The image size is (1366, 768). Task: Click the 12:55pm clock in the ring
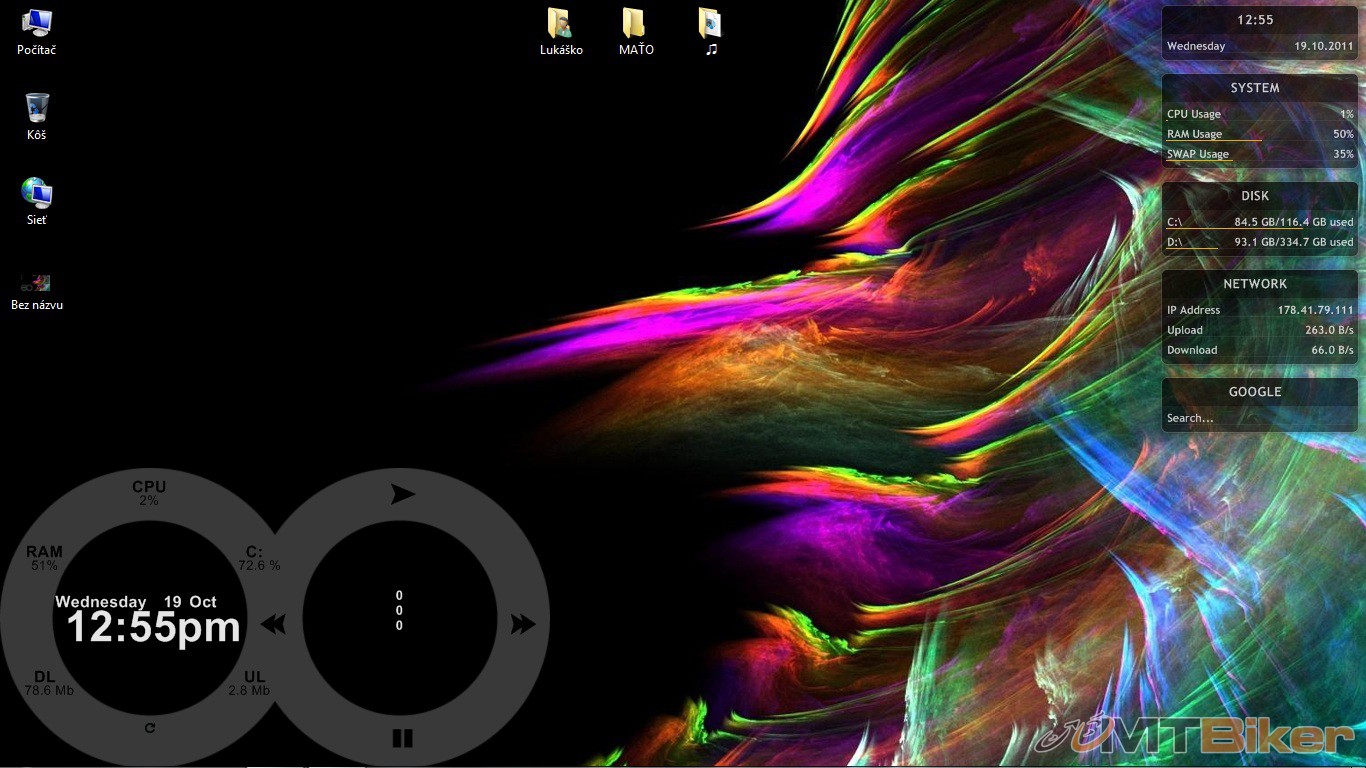tap(153, 628)
